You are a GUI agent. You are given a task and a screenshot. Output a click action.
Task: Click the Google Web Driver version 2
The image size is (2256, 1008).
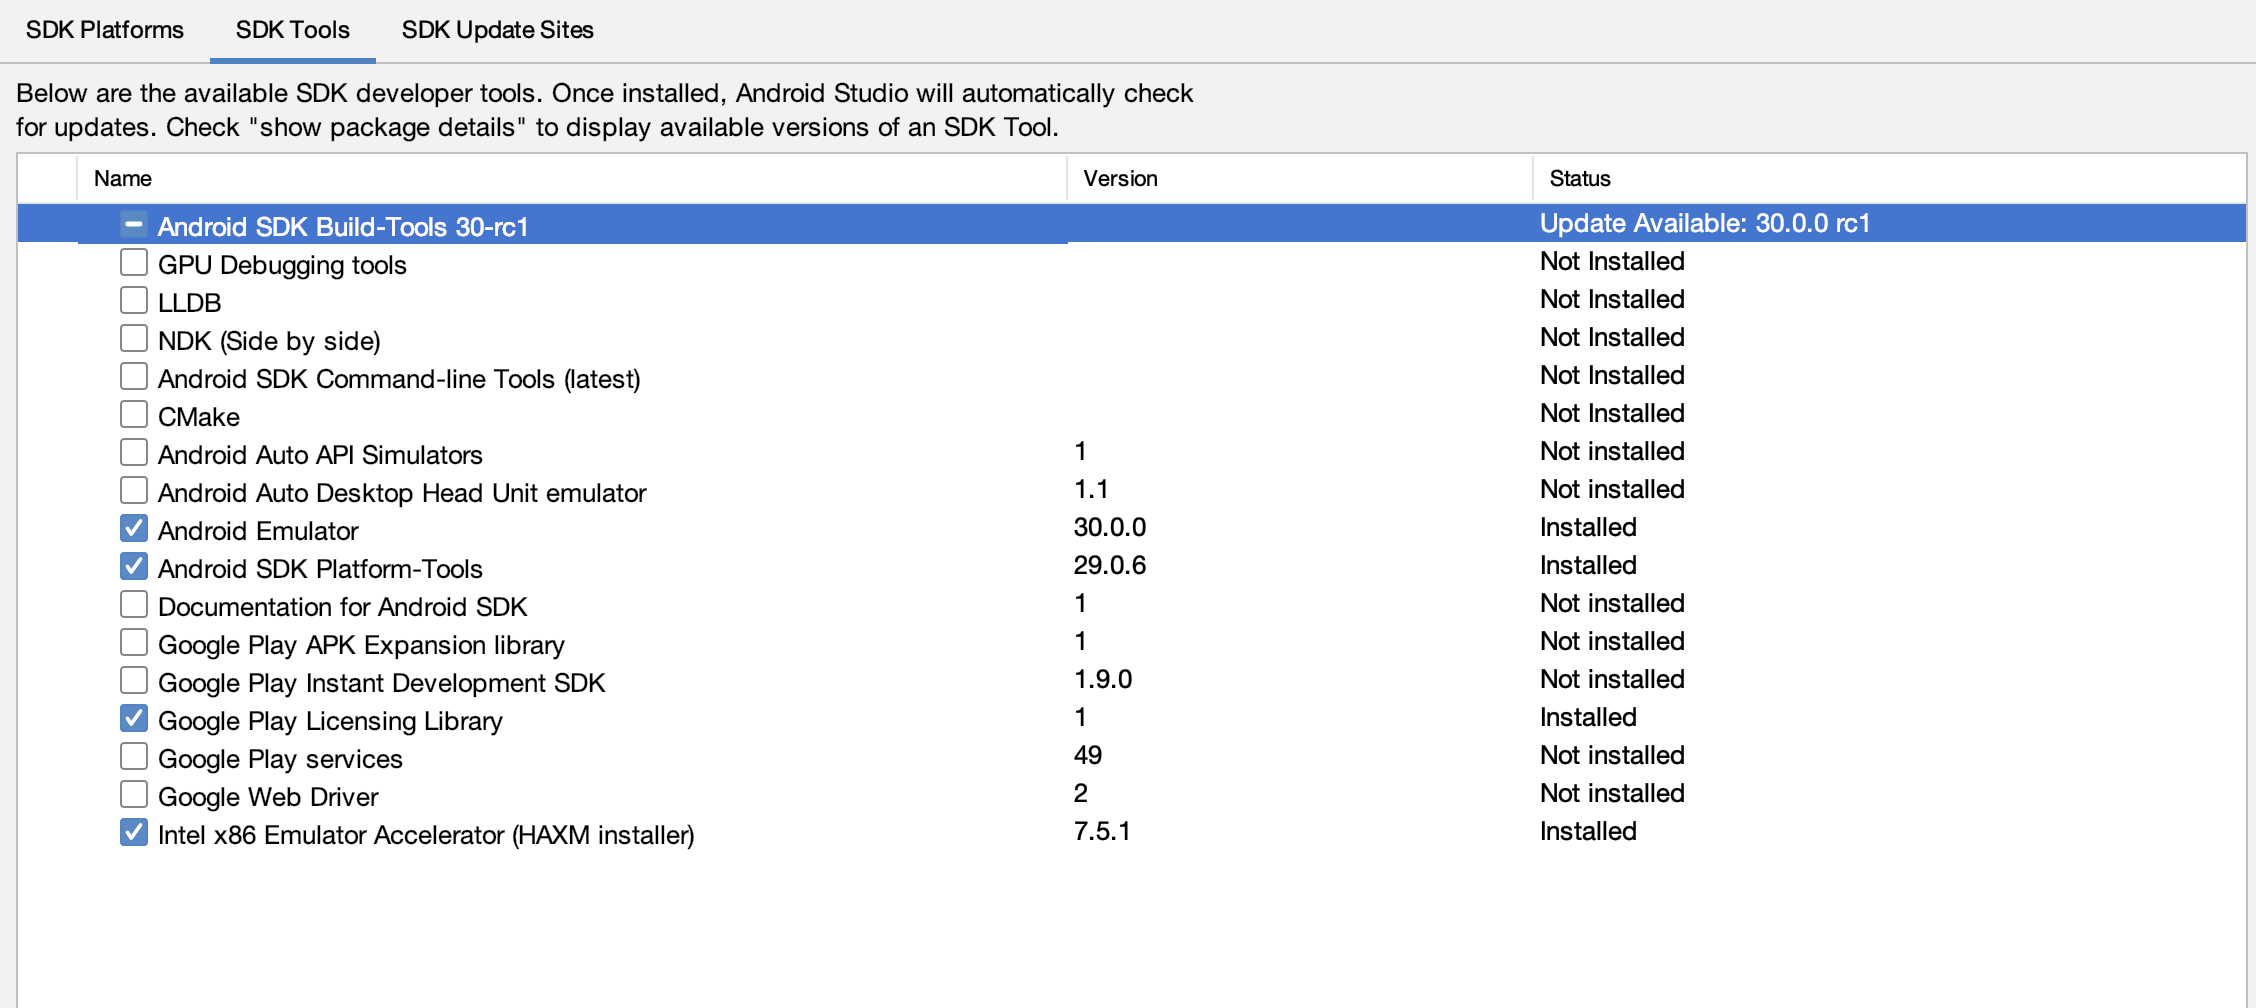[x=1081, y=793]
